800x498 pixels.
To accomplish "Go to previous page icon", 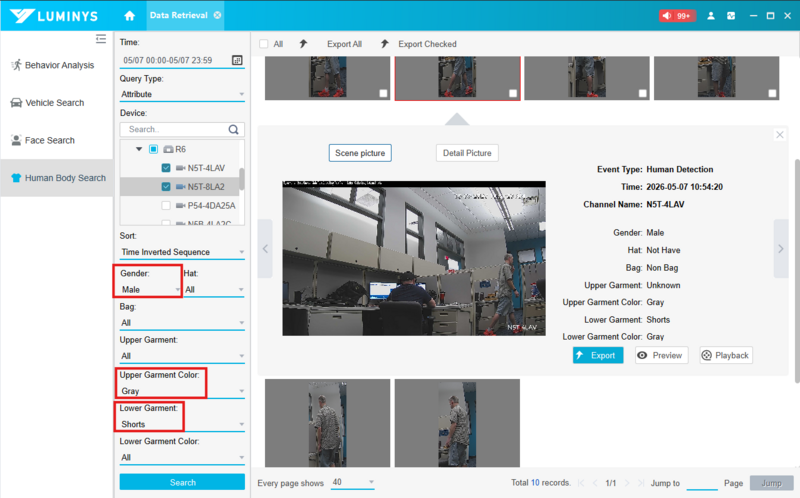I will coord(595,483).
